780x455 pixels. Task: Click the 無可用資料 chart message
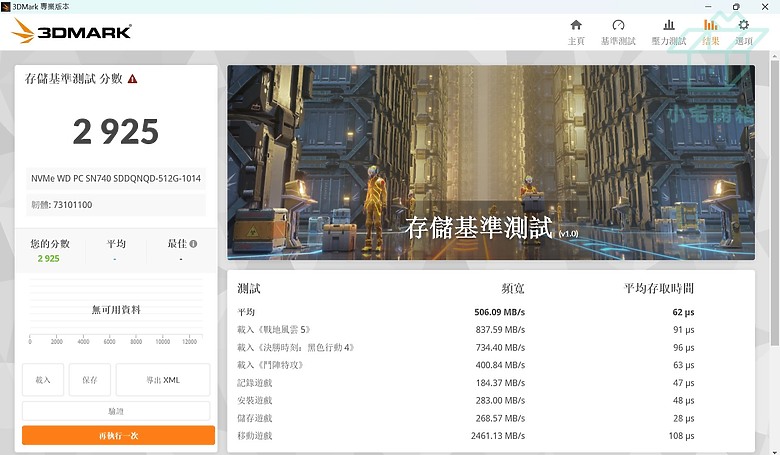(x=116, y=310)
